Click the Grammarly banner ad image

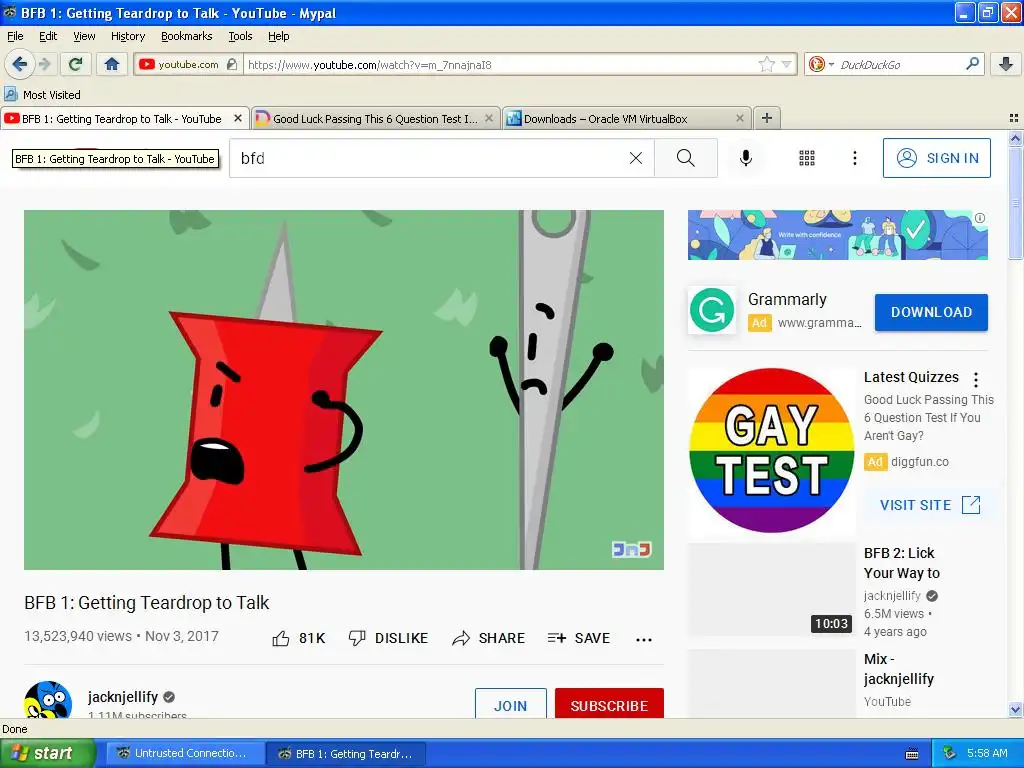[x=837, y=234]
